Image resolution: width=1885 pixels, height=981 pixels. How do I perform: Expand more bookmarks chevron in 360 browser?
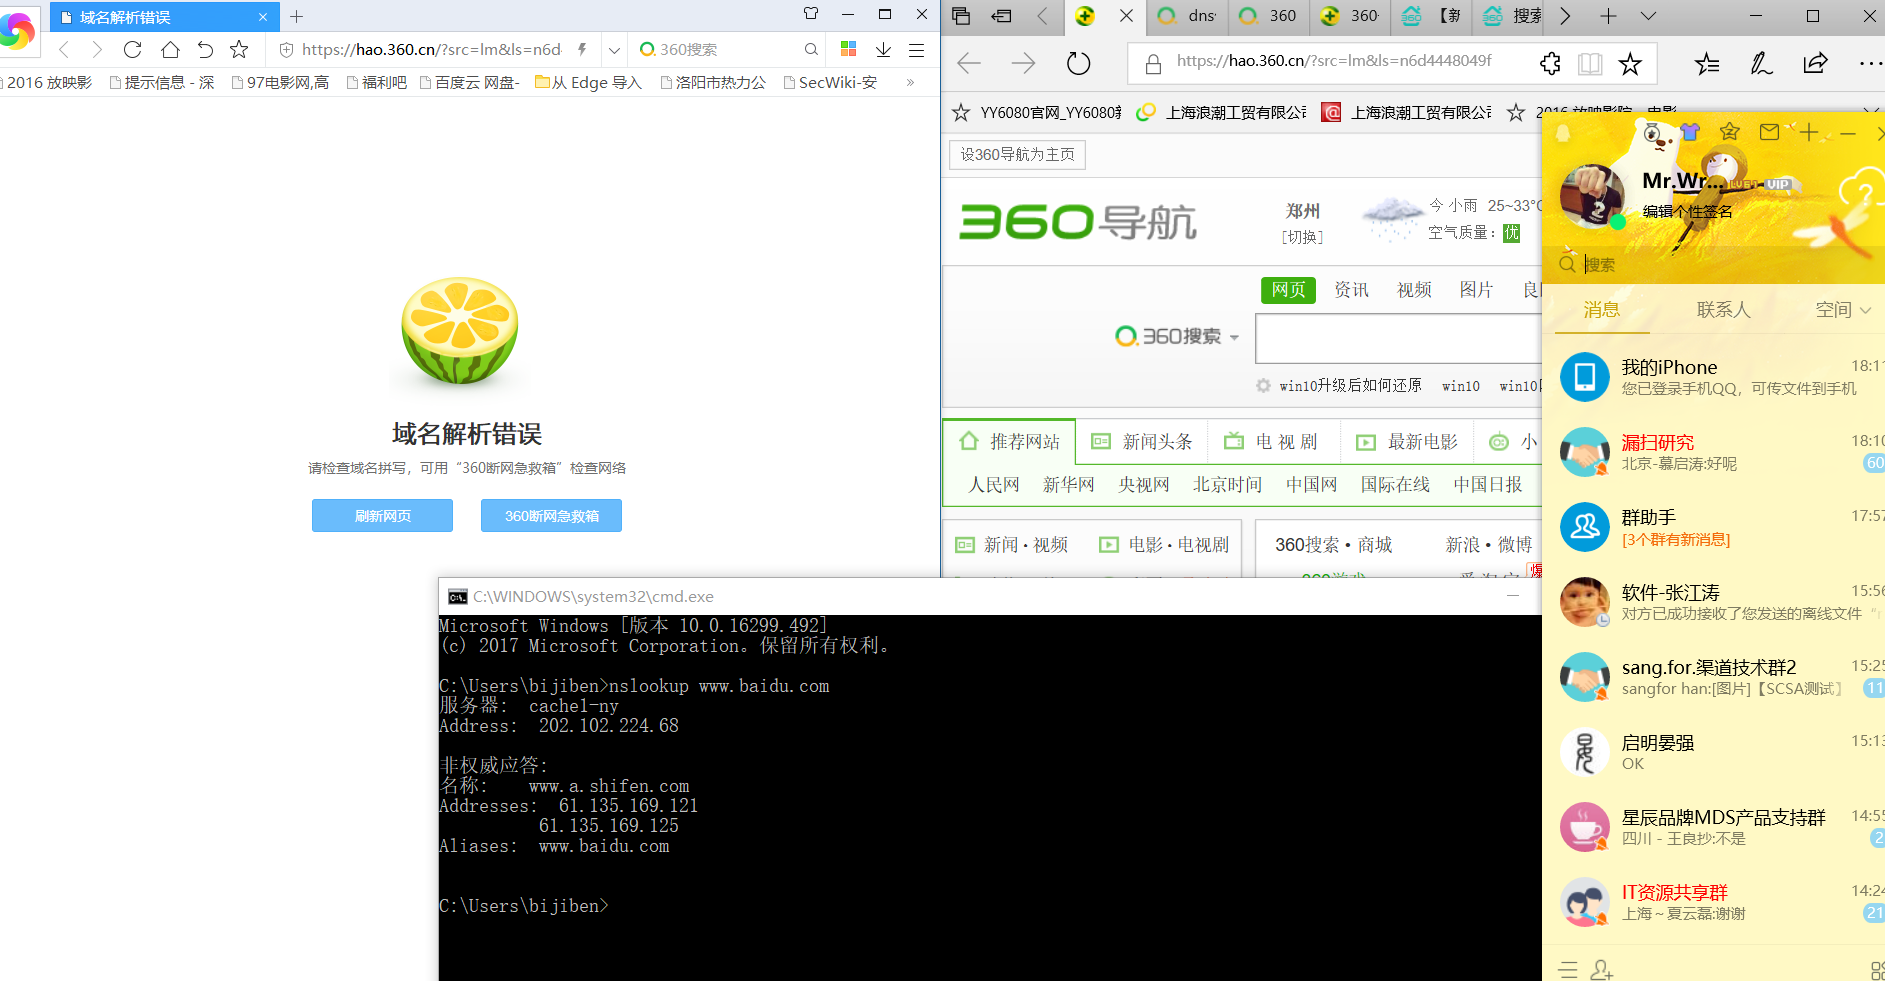(910, 82)
